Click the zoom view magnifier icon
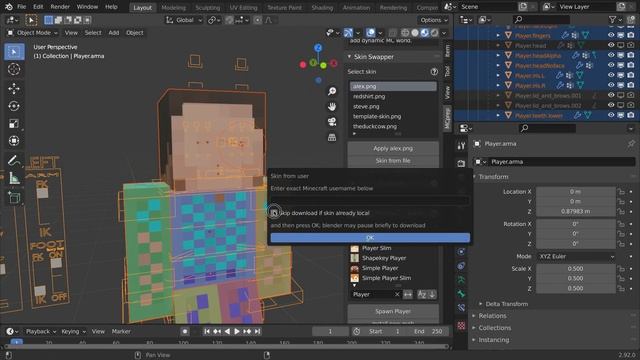 [x=332, y=91]
